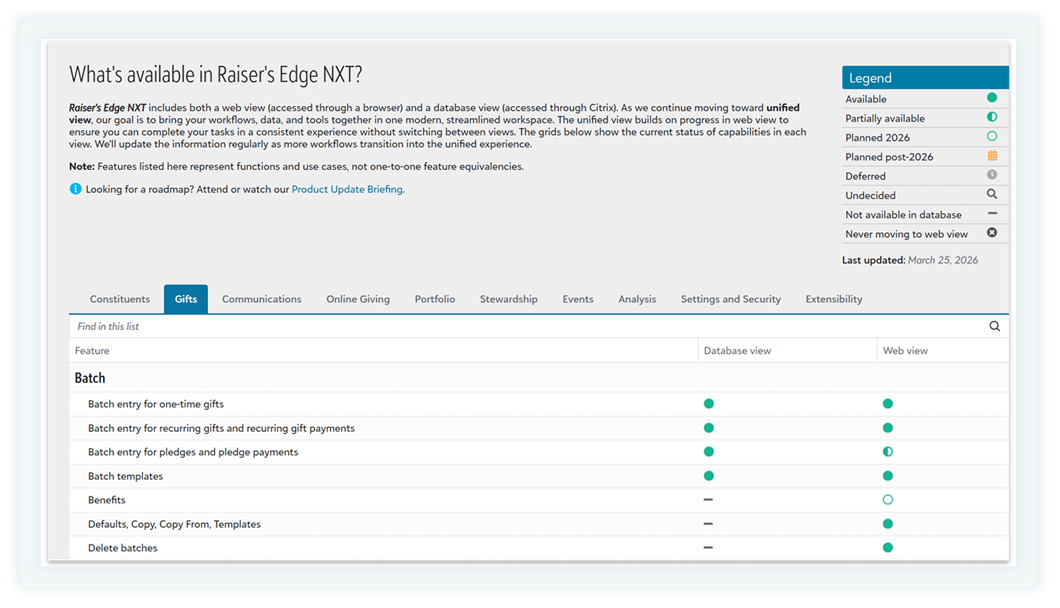Click the Deferred clock icon in legend
1060x608 pixels.
pyautogui.click(x=992, y=174)
